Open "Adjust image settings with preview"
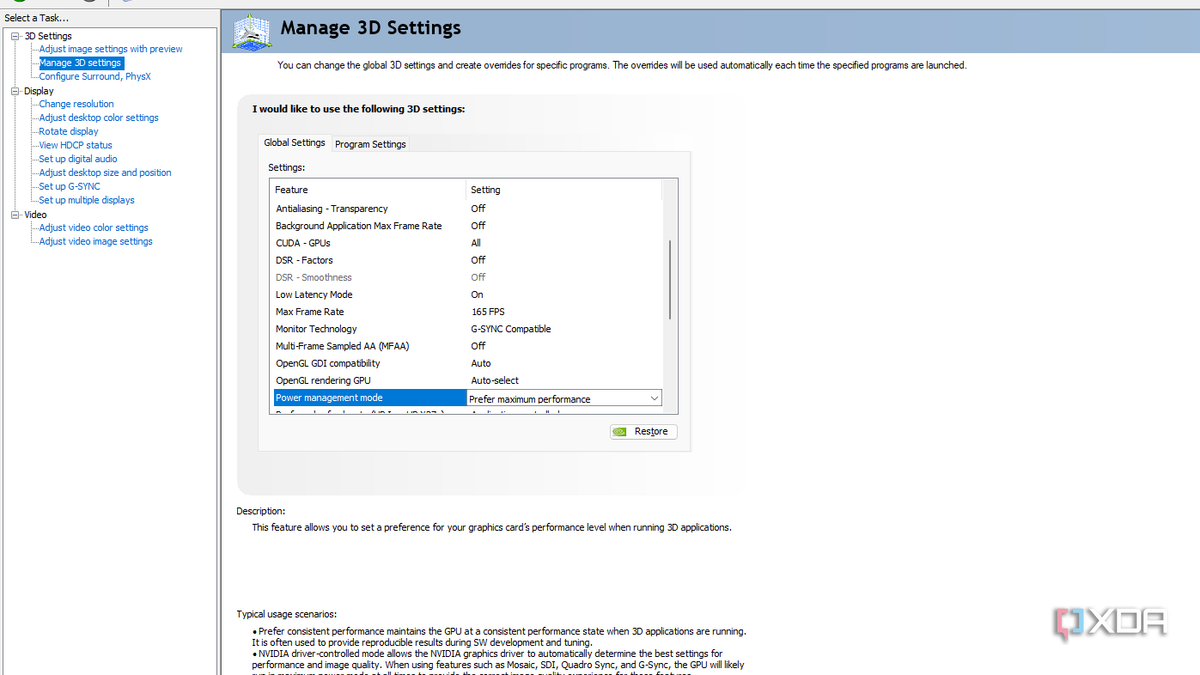 pyautogui.click(x=110, y=48)
